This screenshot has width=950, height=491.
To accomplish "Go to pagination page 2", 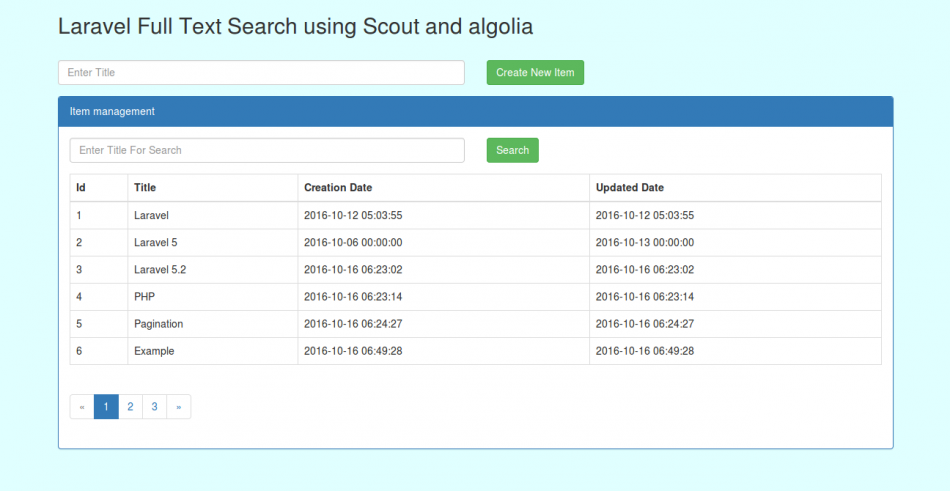I will 130,407.
